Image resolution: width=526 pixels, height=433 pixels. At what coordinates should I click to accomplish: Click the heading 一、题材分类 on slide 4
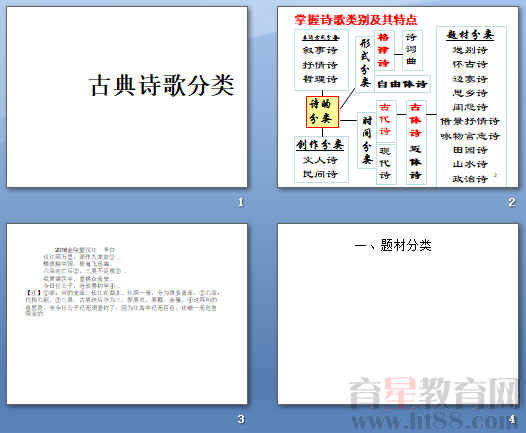pos(393,246)
